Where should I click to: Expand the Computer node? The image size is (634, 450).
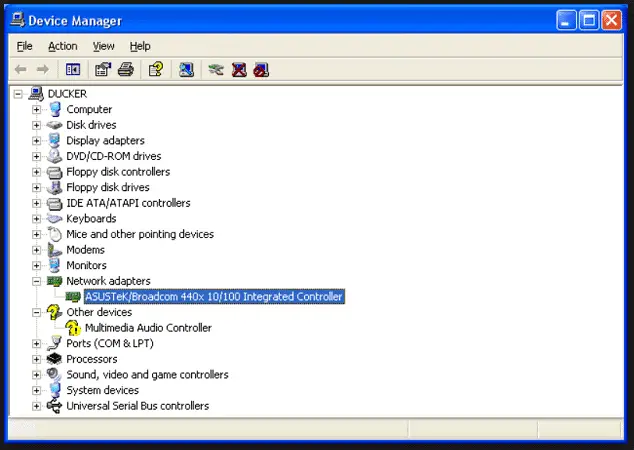[36, 110]
